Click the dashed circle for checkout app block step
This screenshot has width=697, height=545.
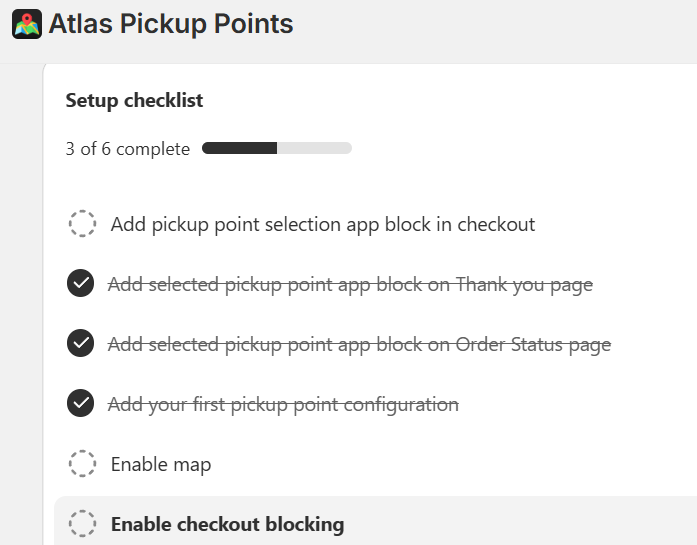click(x=82, y=224)
